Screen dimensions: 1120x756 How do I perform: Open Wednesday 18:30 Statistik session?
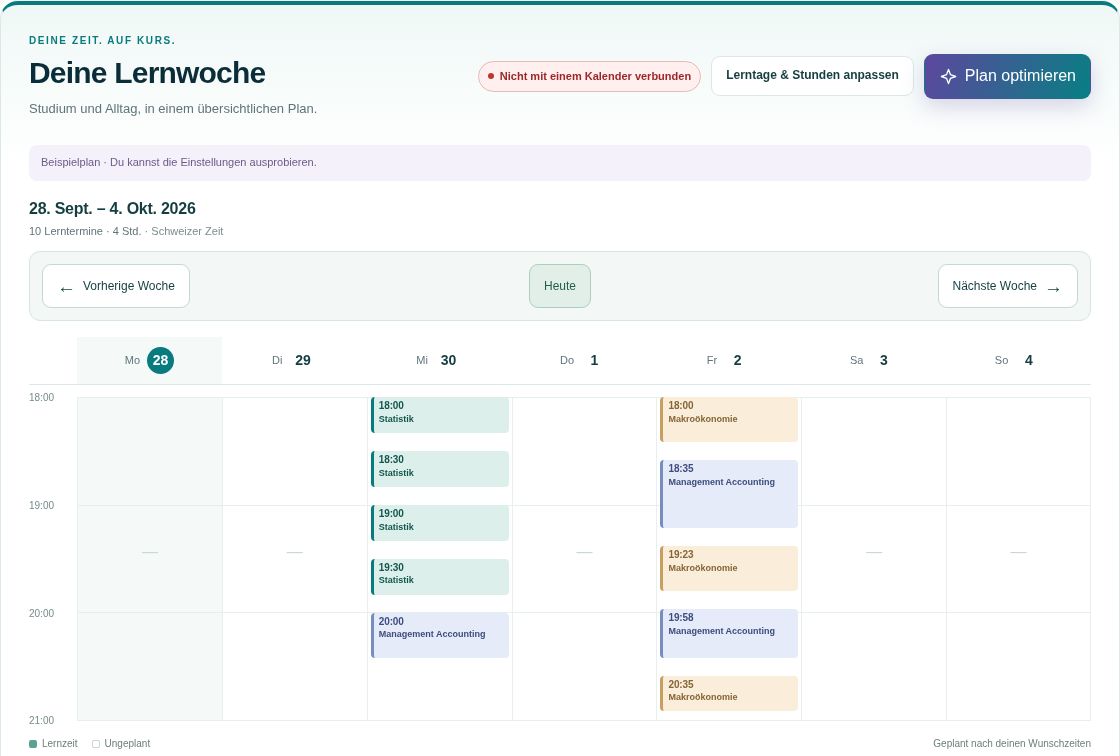click(x=440, y=469)
